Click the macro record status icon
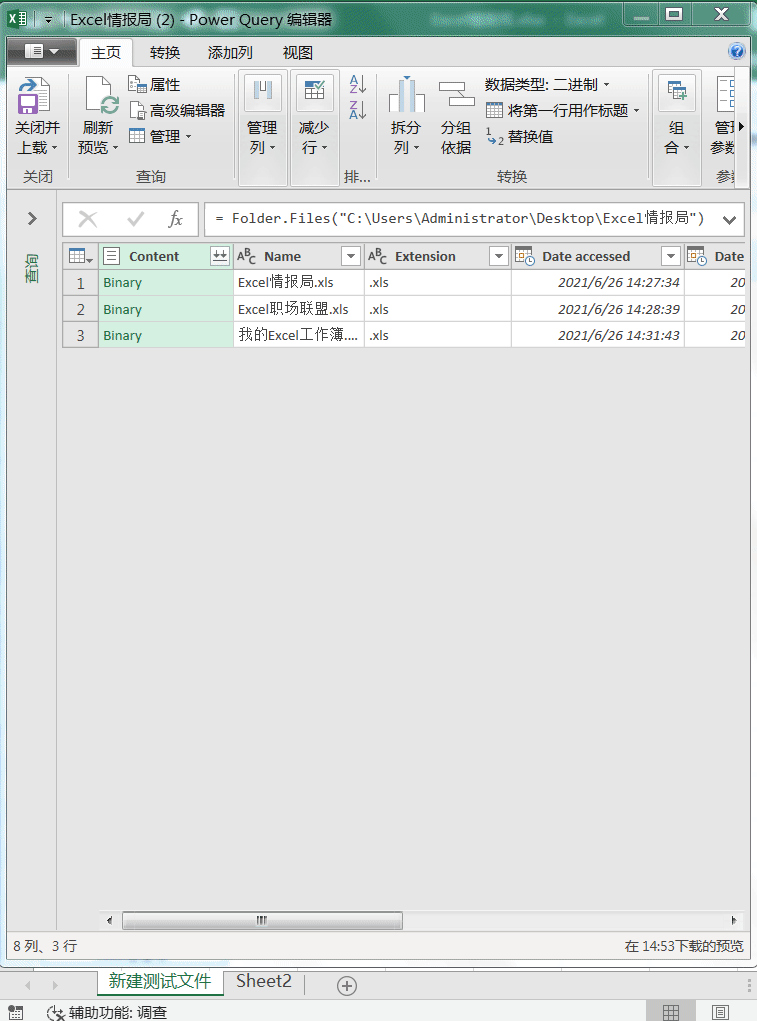 pyautogui.click(x=16, y=1012)
